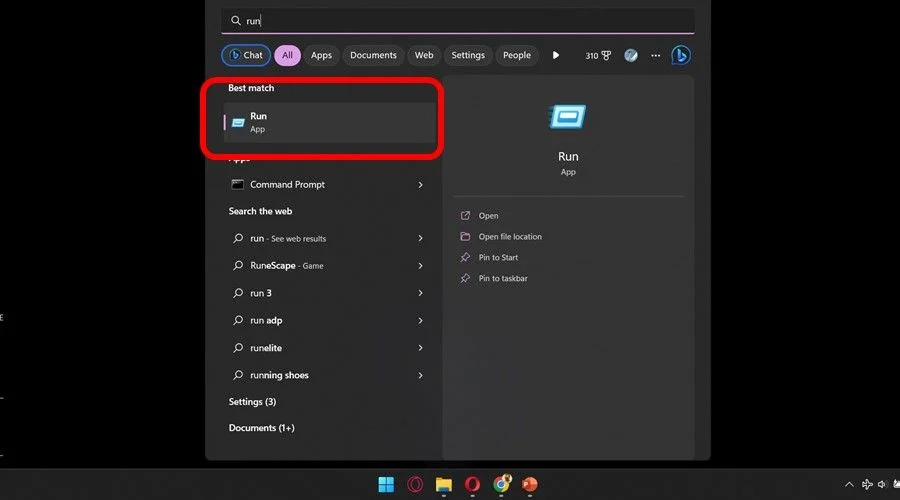The width and height of the screenshot is (900, 500).
Task: Switch to the Apps filter tab
Action: pos(321,55)
